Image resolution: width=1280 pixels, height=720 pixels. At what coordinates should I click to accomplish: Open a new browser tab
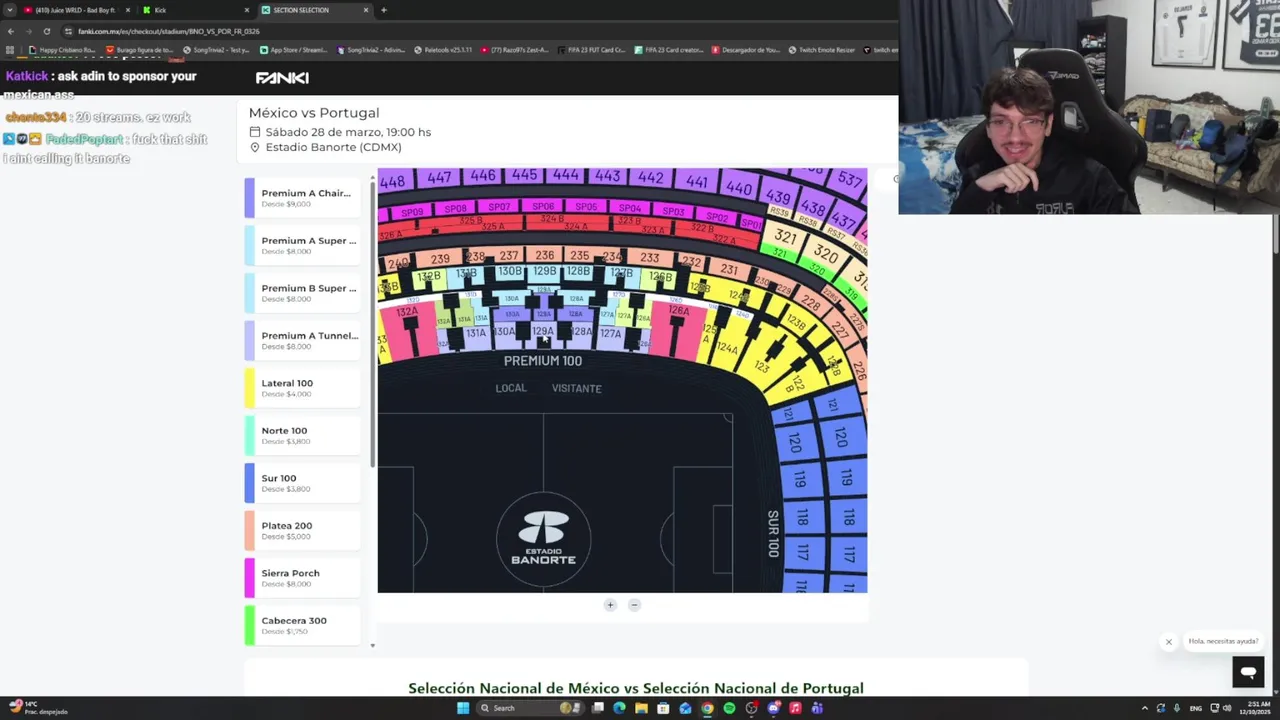tap(383, 10)
